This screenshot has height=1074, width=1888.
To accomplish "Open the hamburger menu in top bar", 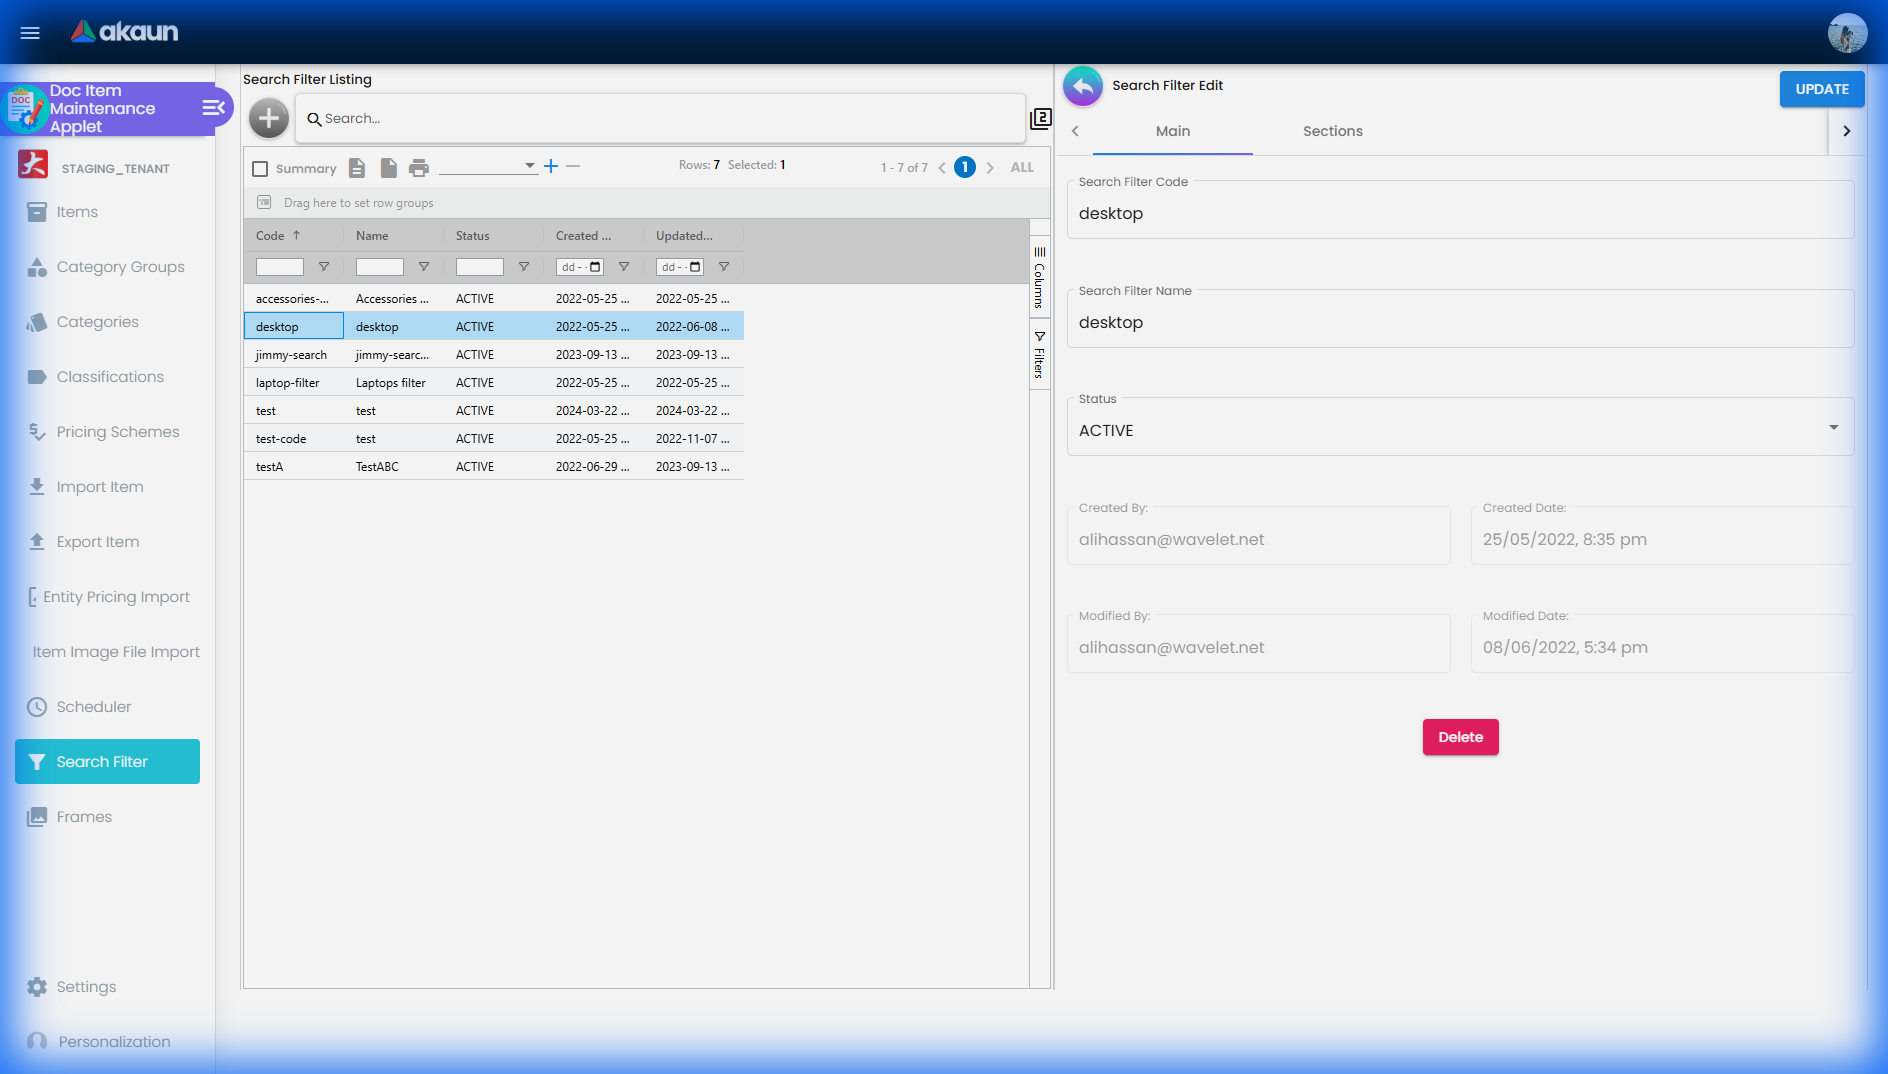I will click(30, 33).
